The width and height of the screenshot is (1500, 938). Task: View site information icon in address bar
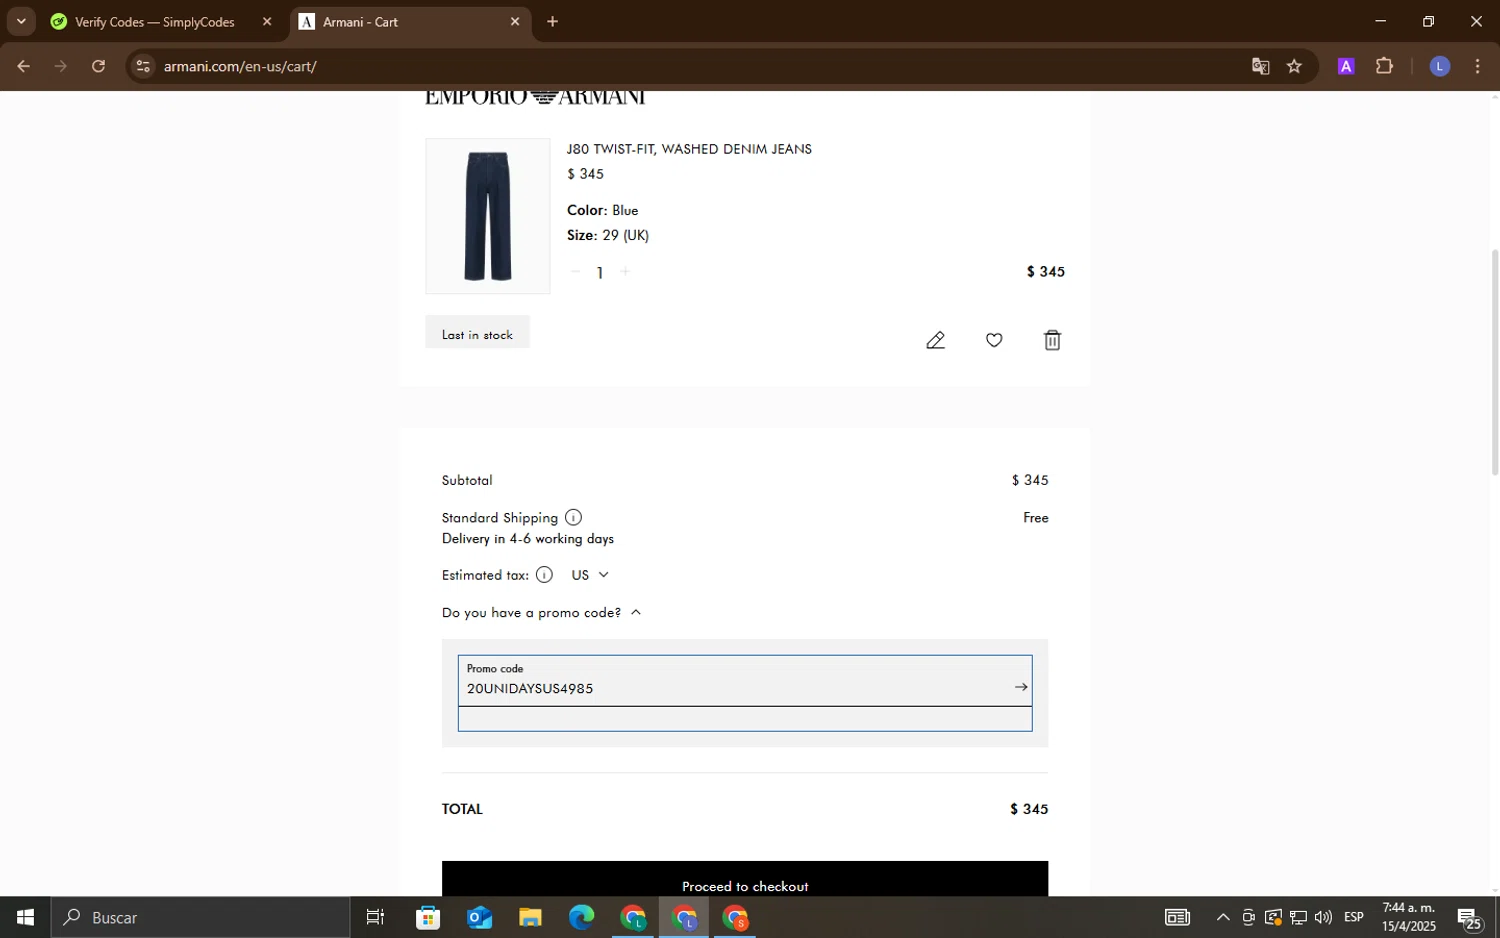[143, 66]
